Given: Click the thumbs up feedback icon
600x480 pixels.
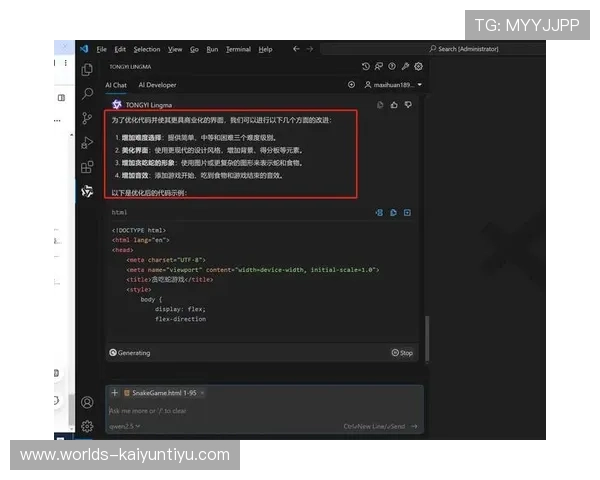Looking at the screenshot, I should 394,104.
